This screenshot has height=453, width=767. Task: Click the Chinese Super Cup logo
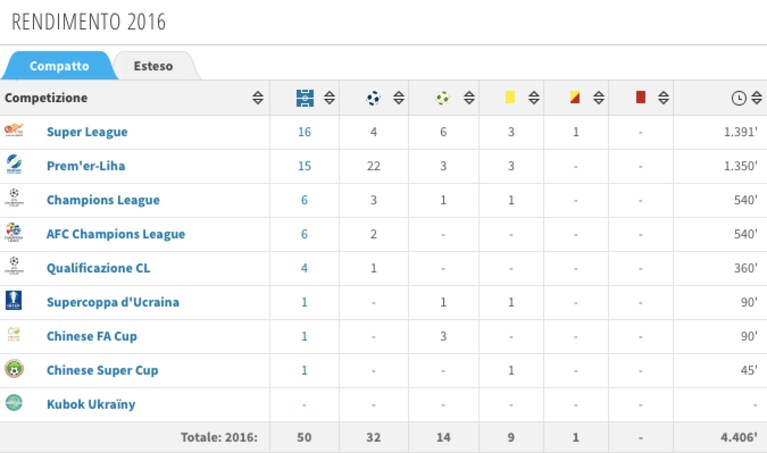pyautogui.click(x=14, y=369)
